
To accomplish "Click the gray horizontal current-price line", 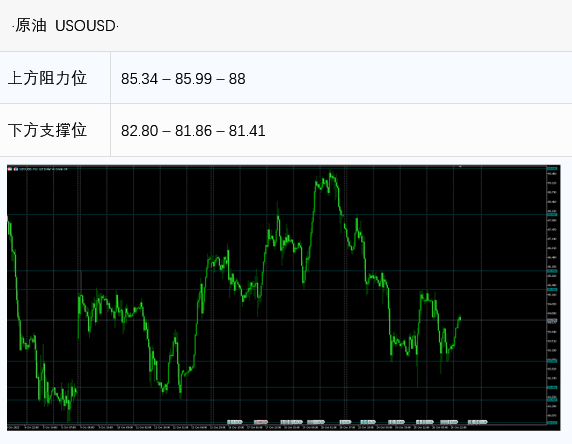I will pyautogui.click(x=277, y=320).
